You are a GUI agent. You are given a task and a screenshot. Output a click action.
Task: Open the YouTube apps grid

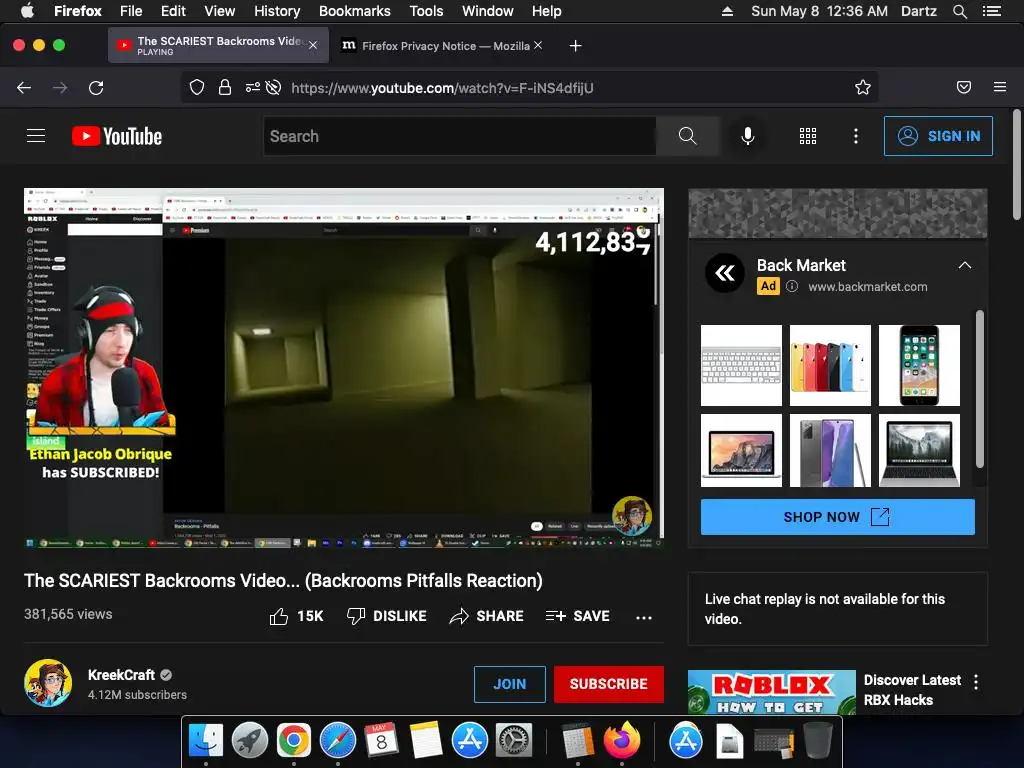(808, 136)
